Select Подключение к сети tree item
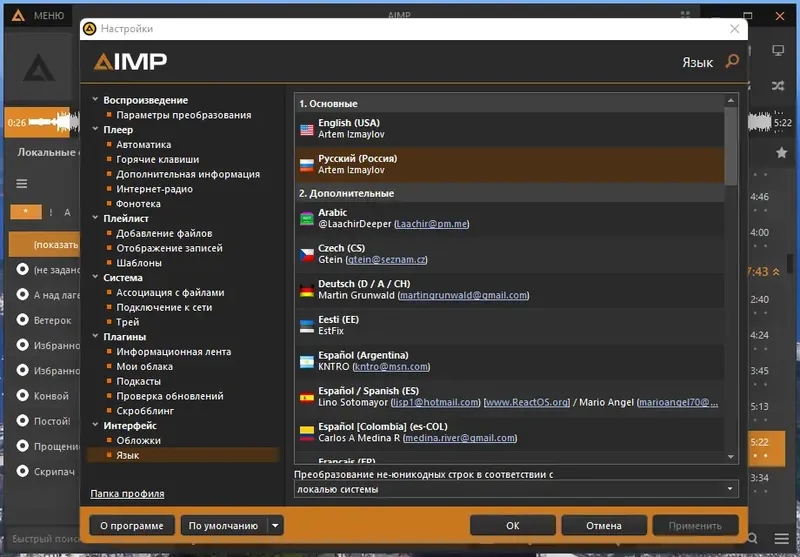The width and height of the screenshot is (800, 557). pyautogui.click(x=164, y=307)
